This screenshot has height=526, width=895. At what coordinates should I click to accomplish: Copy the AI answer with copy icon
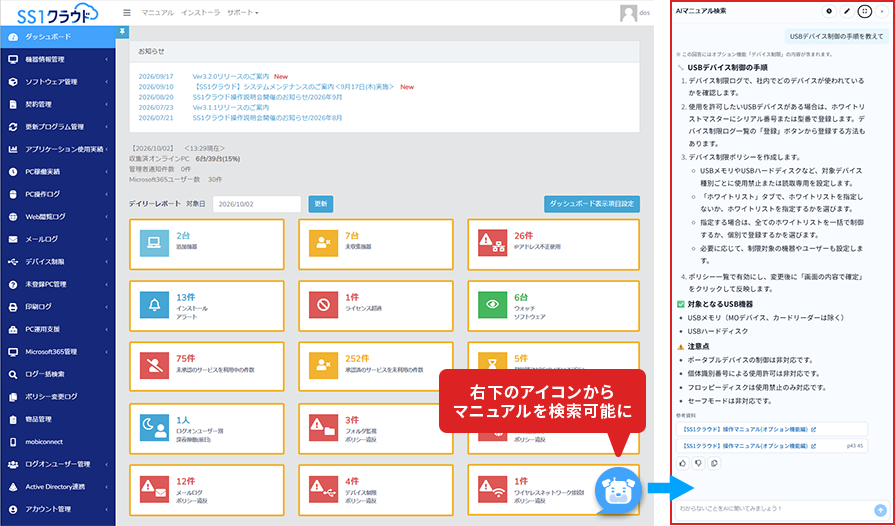(713, 463)
